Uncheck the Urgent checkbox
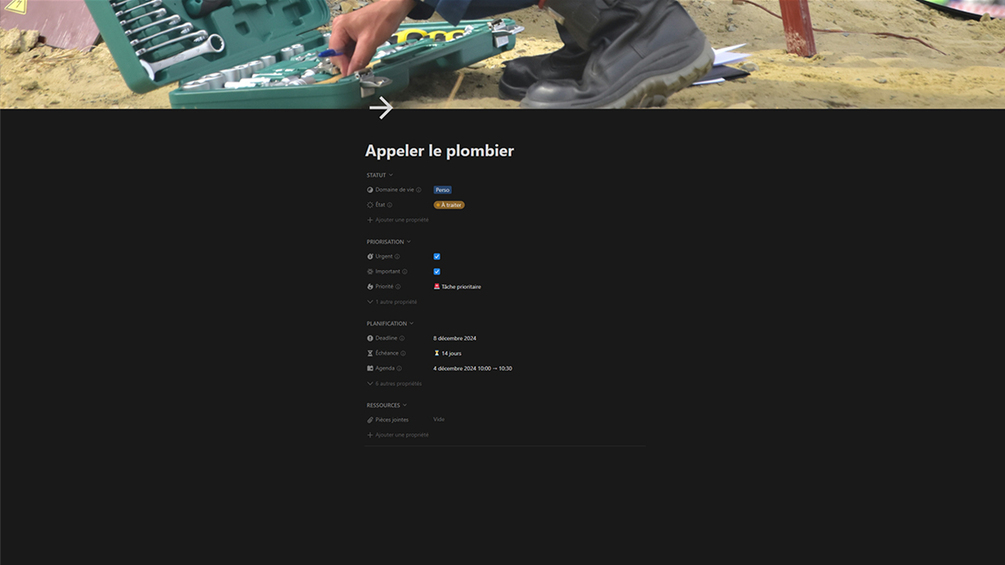This screenshot has height=565, width=1005. pyautogui.click(x=436, y=256)
